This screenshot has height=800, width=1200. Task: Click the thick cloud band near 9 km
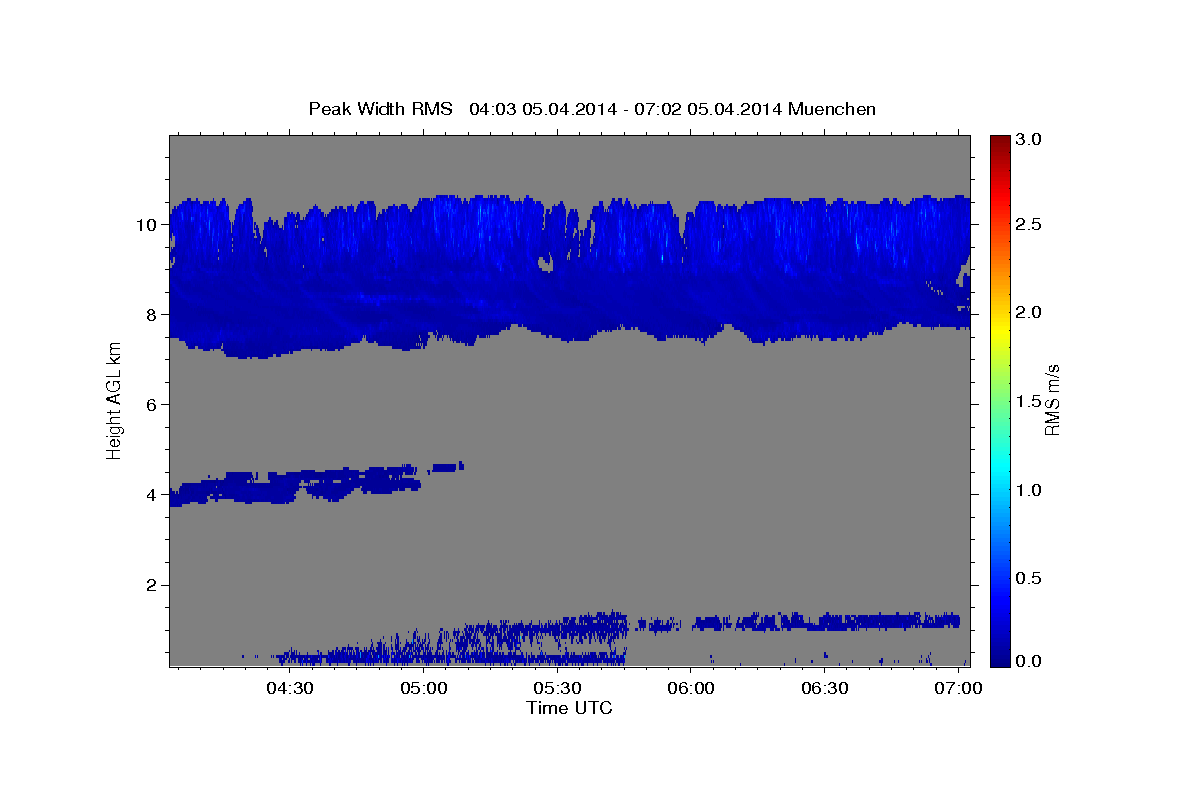[570, 275]
